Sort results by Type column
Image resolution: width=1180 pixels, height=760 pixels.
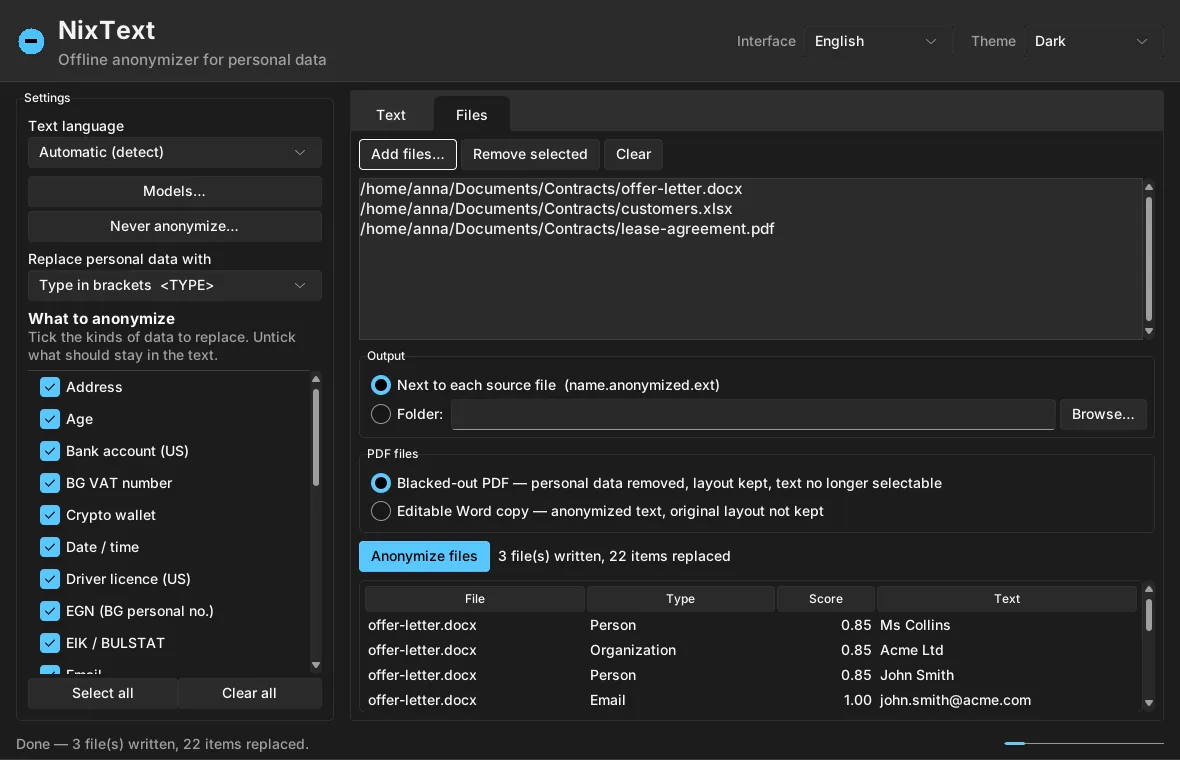click(680, 599)
